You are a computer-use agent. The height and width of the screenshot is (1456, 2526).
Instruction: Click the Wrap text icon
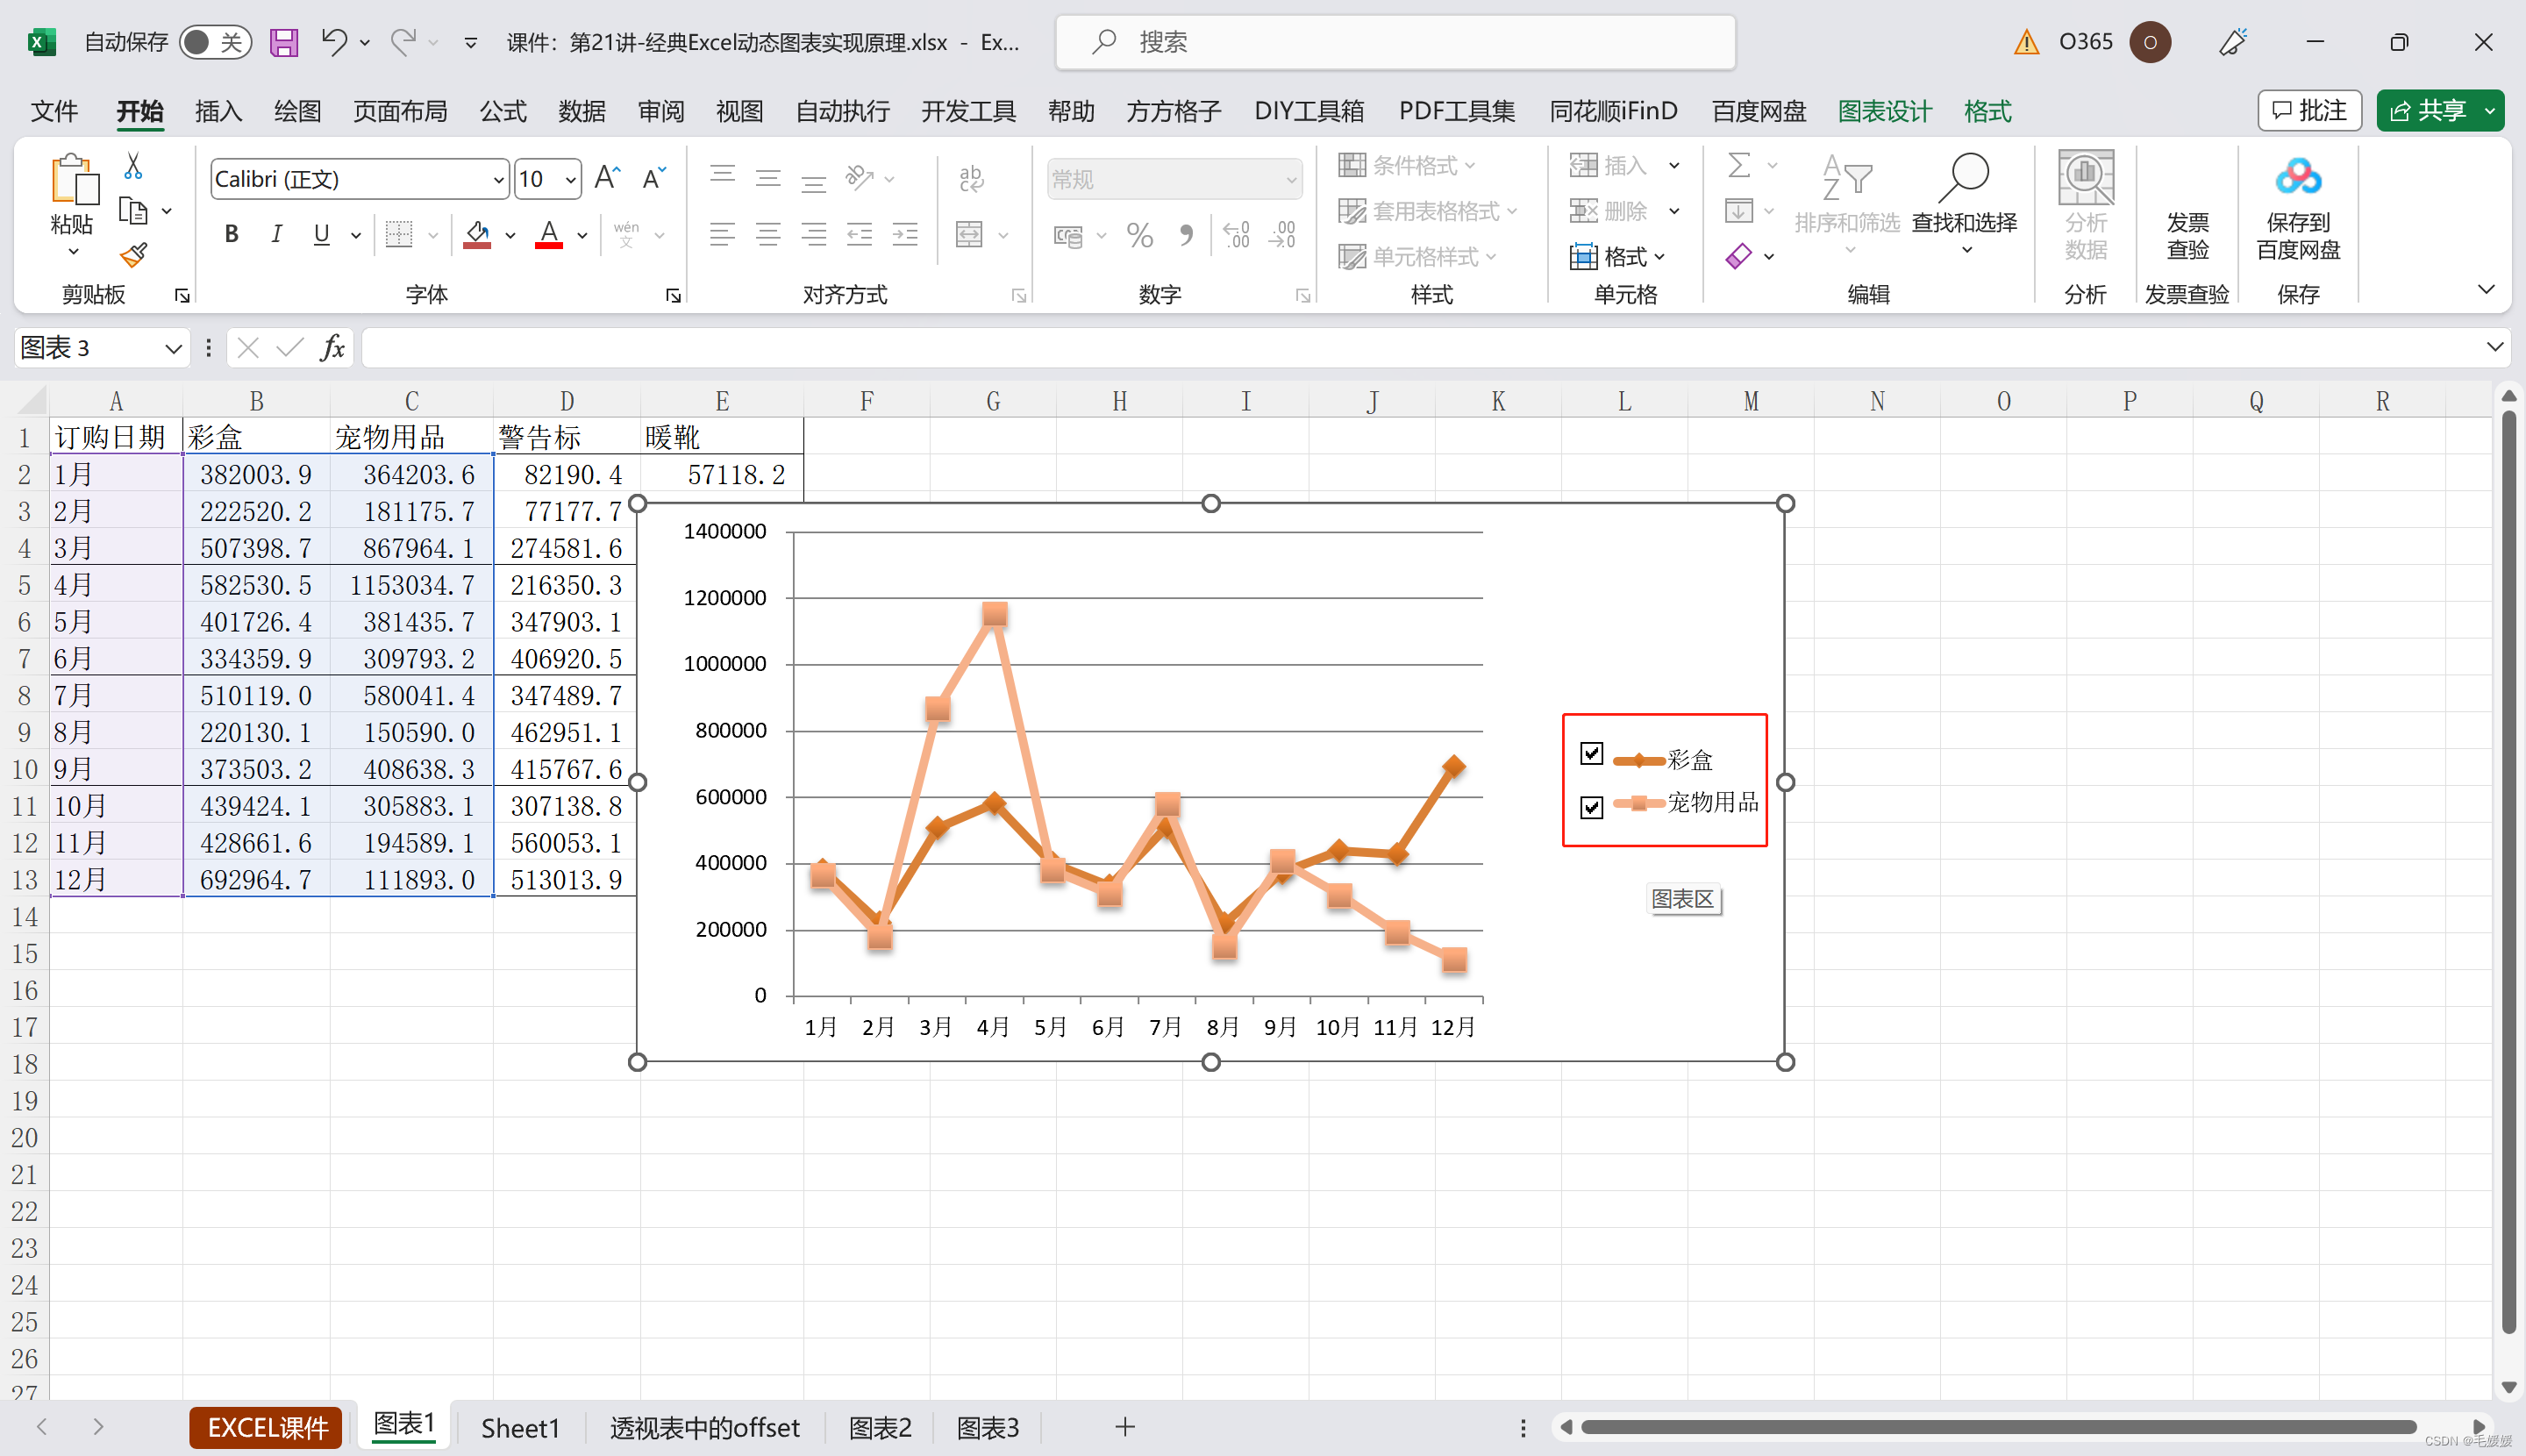point(971,179)
